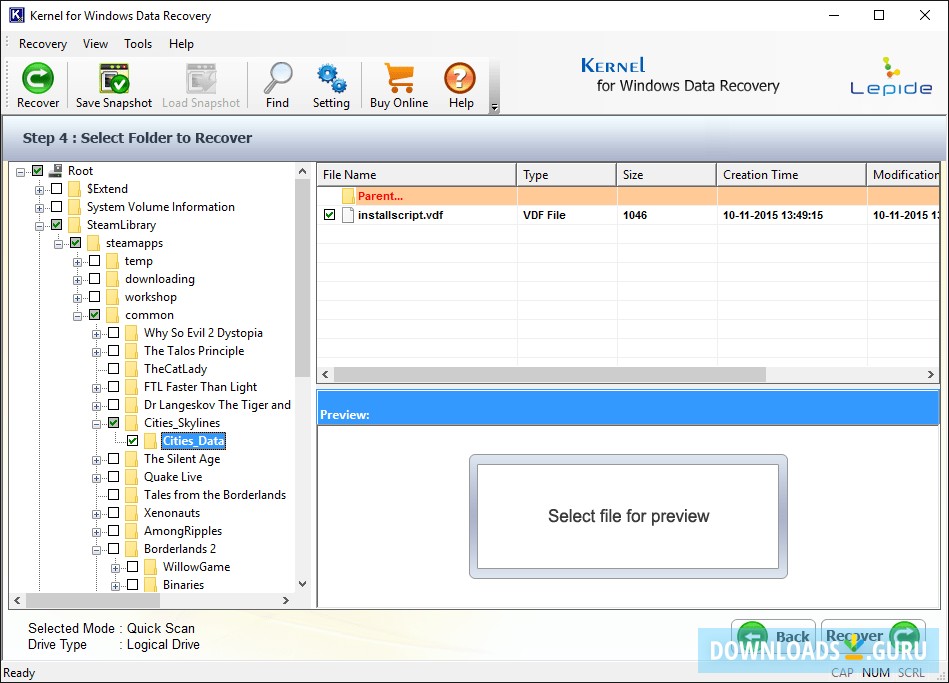The height and width of the screenshot is (683, 949).
Task: Click the Xenonauts folder icon
Action: coord(131,513)
